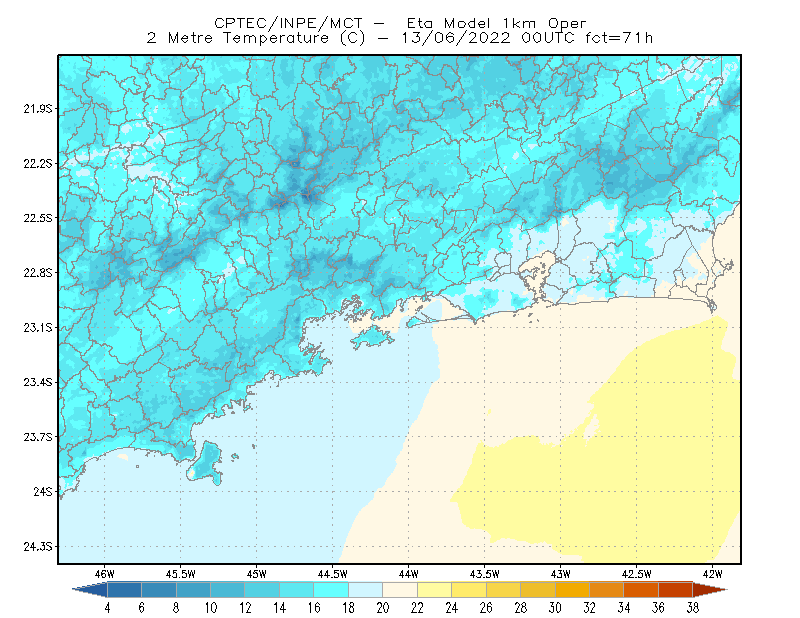The width and height of the screenshot is (800, 618).
Task: Click the color bar value '38'
Action: click(692, 608)
